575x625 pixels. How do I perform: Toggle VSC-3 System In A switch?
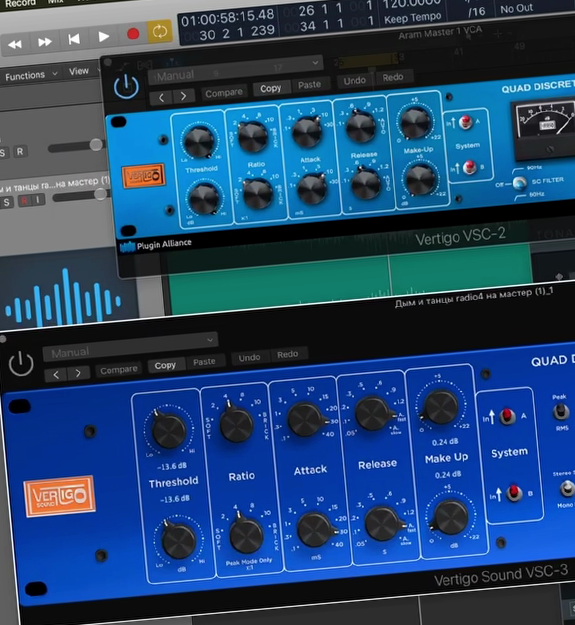(x=507, y=416)
